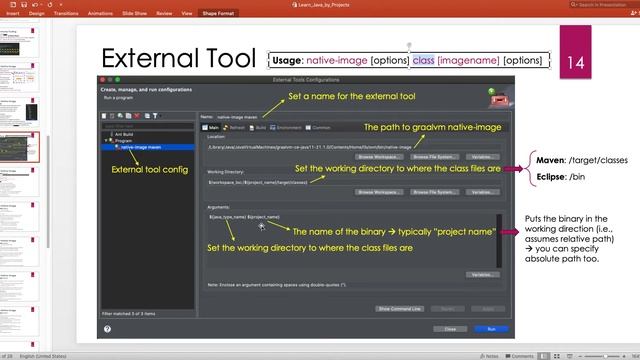Switch to the Transitions tab
This screenshot has height=360, width=640.
tap(66, 13)
